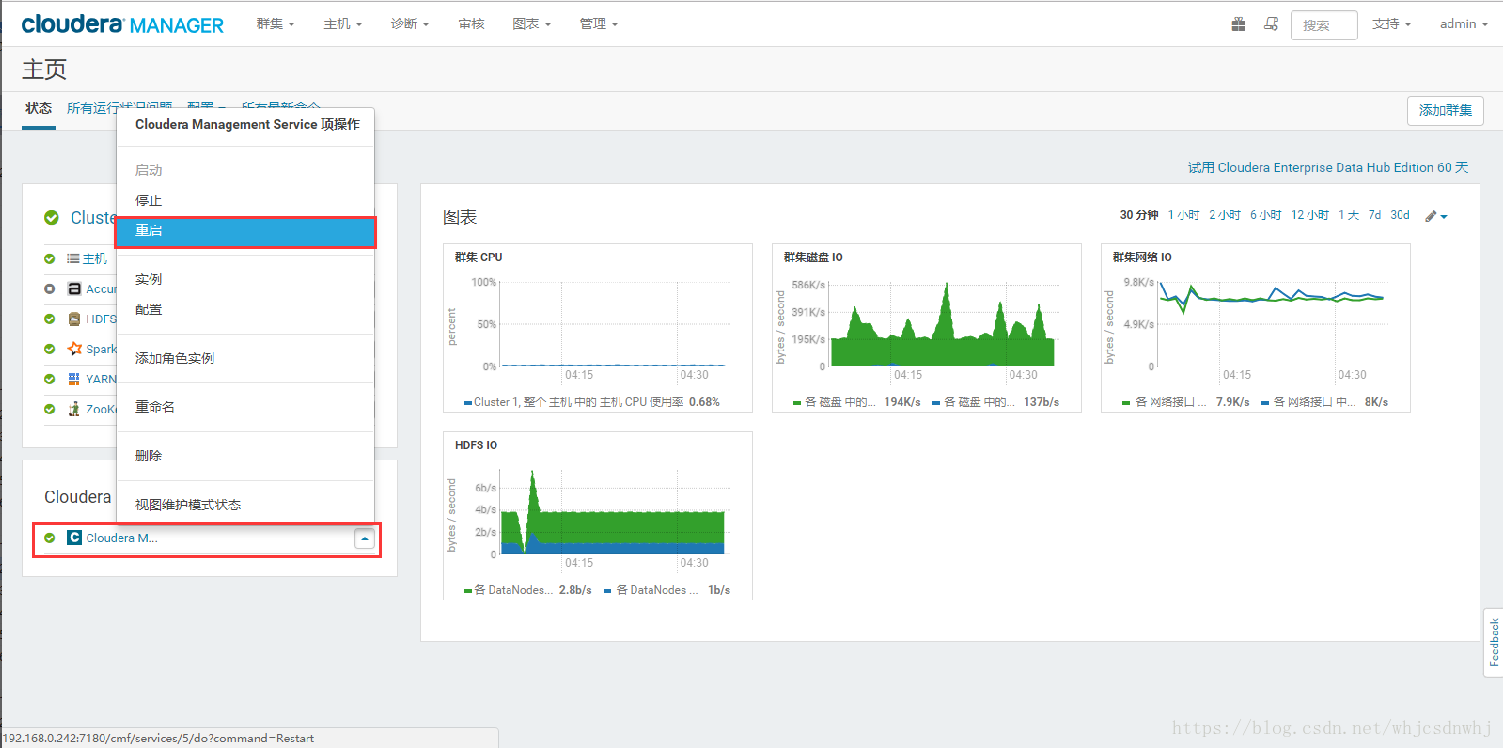Click the Spark service icon
1503x748 pixels.
pyautogui.click(x=74, y=349)
